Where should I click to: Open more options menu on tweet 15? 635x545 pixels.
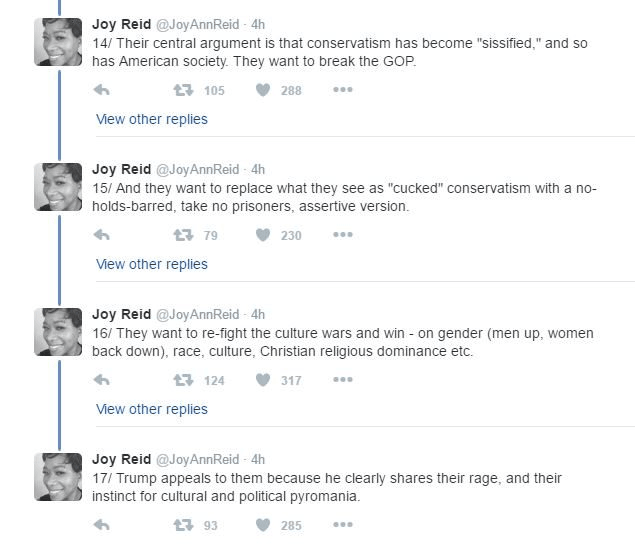pyautogui.click(x=343, y=235)
